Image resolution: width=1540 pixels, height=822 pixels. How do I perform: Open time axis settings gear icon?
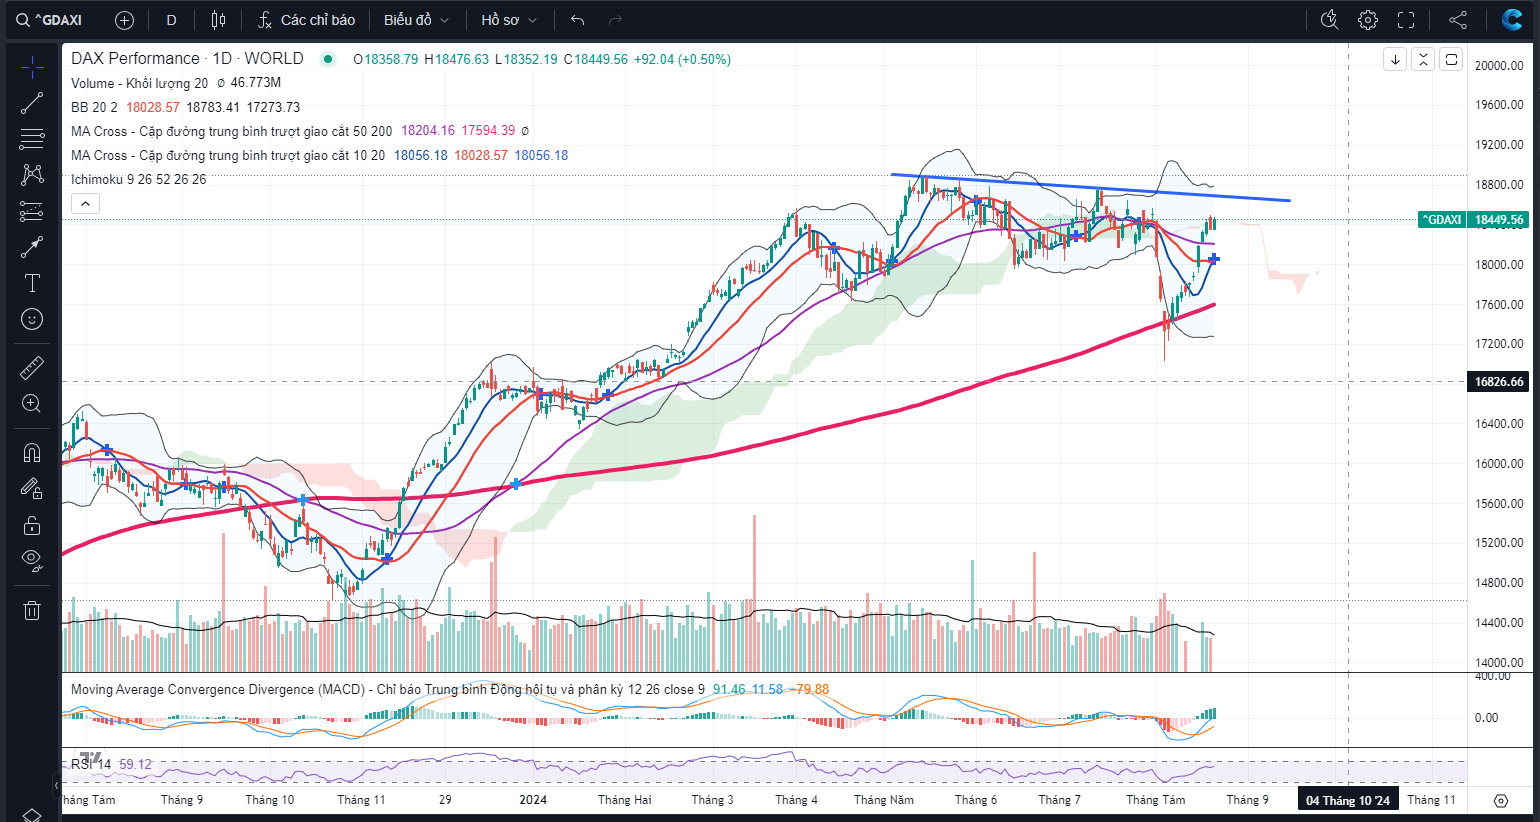pos(1500,800)
